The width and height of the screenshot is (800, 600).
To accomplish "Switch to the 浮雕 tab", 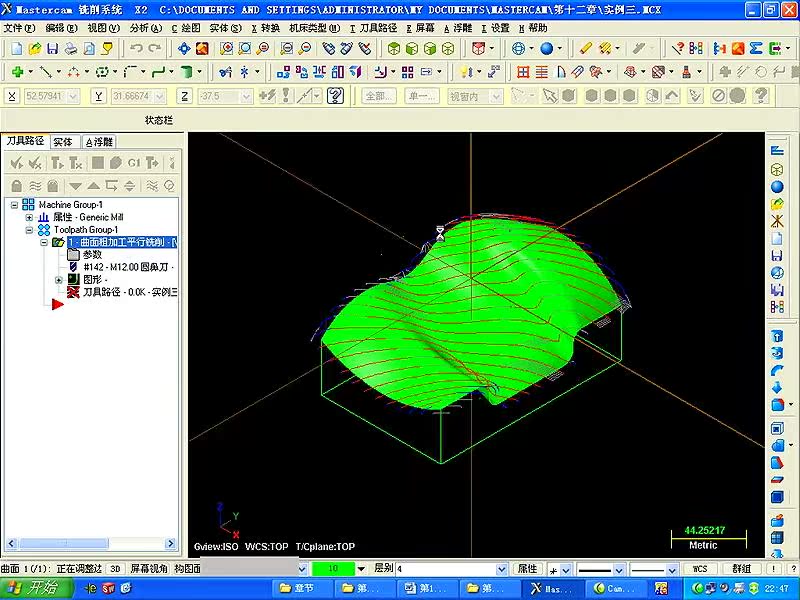I will point(99,142).
